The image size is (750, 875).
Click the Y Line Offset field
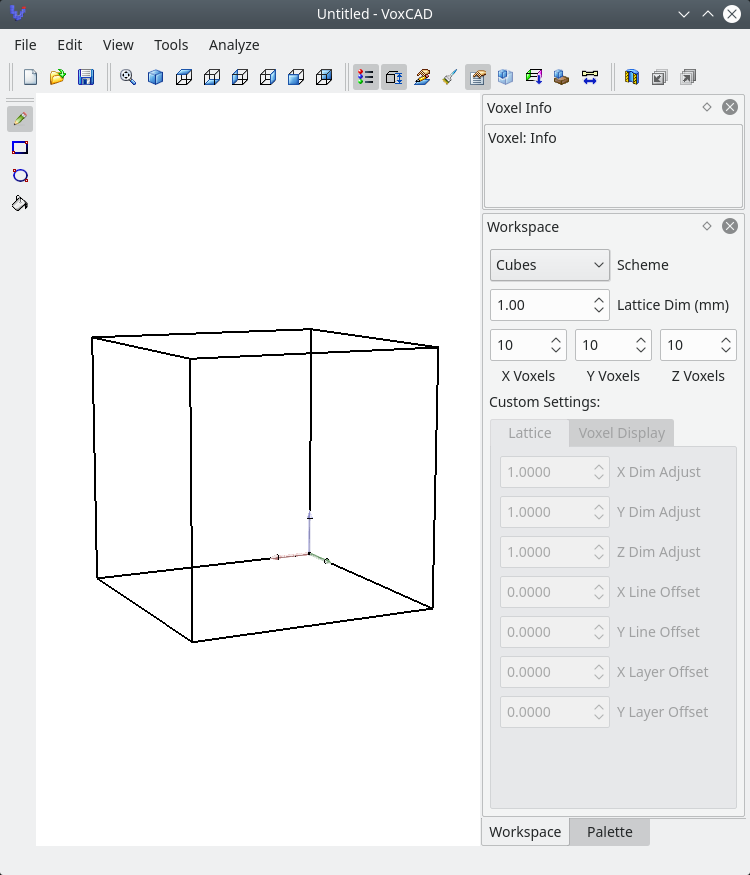tap(555, 632)
